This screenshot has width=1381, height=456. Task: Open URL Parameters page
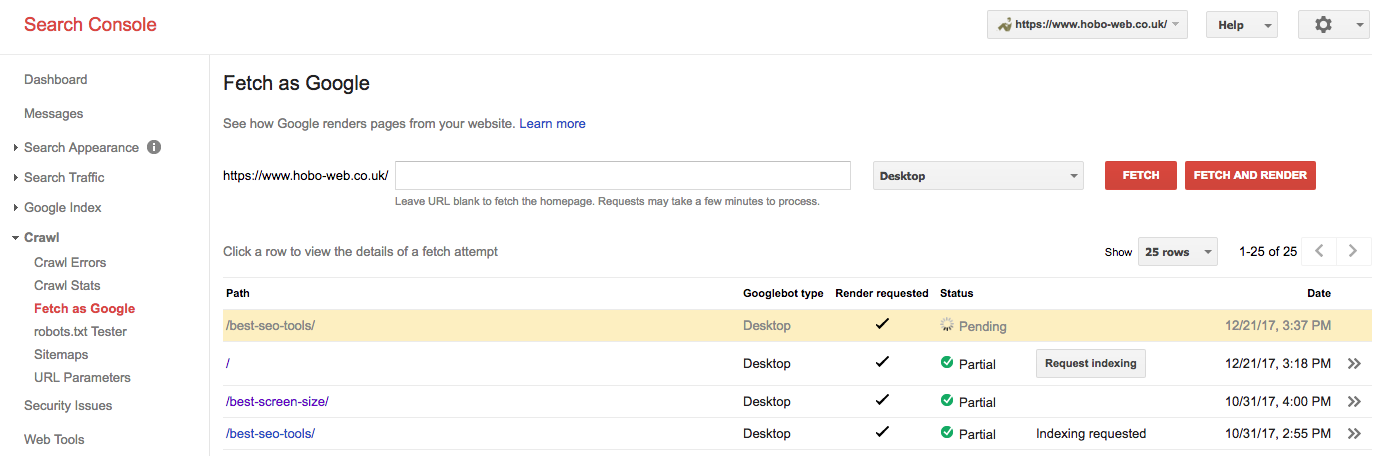point(82,377)
